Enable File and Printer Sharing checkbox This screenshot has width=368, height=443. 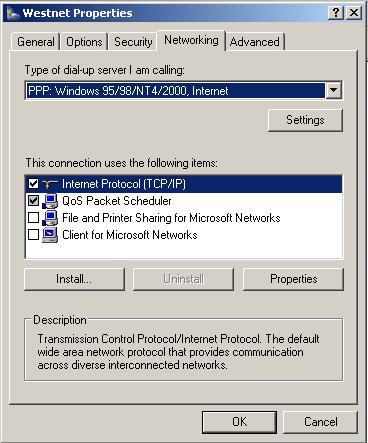coord(33,218)
